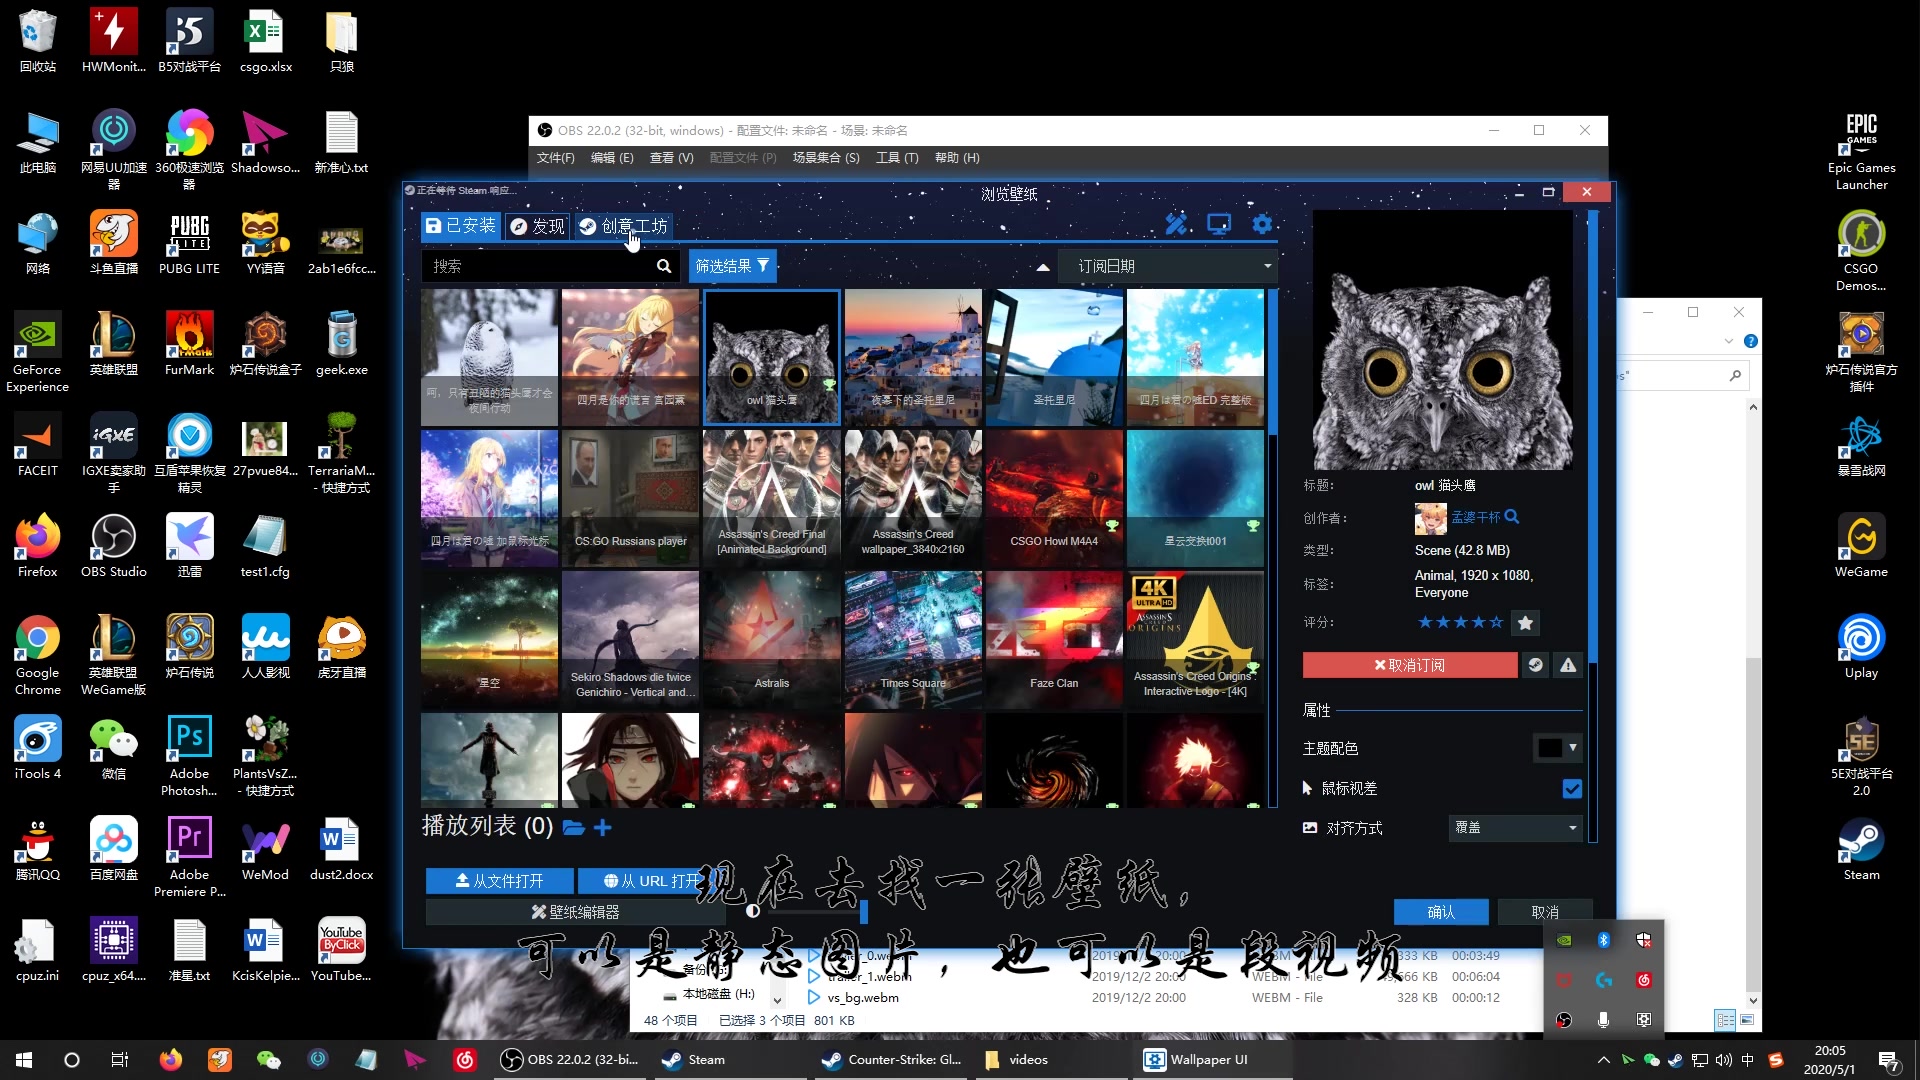Open the 回收站 Recycle Bin
The image size is (1920, 1080).
pyautogui.click(x=38, y=42)
